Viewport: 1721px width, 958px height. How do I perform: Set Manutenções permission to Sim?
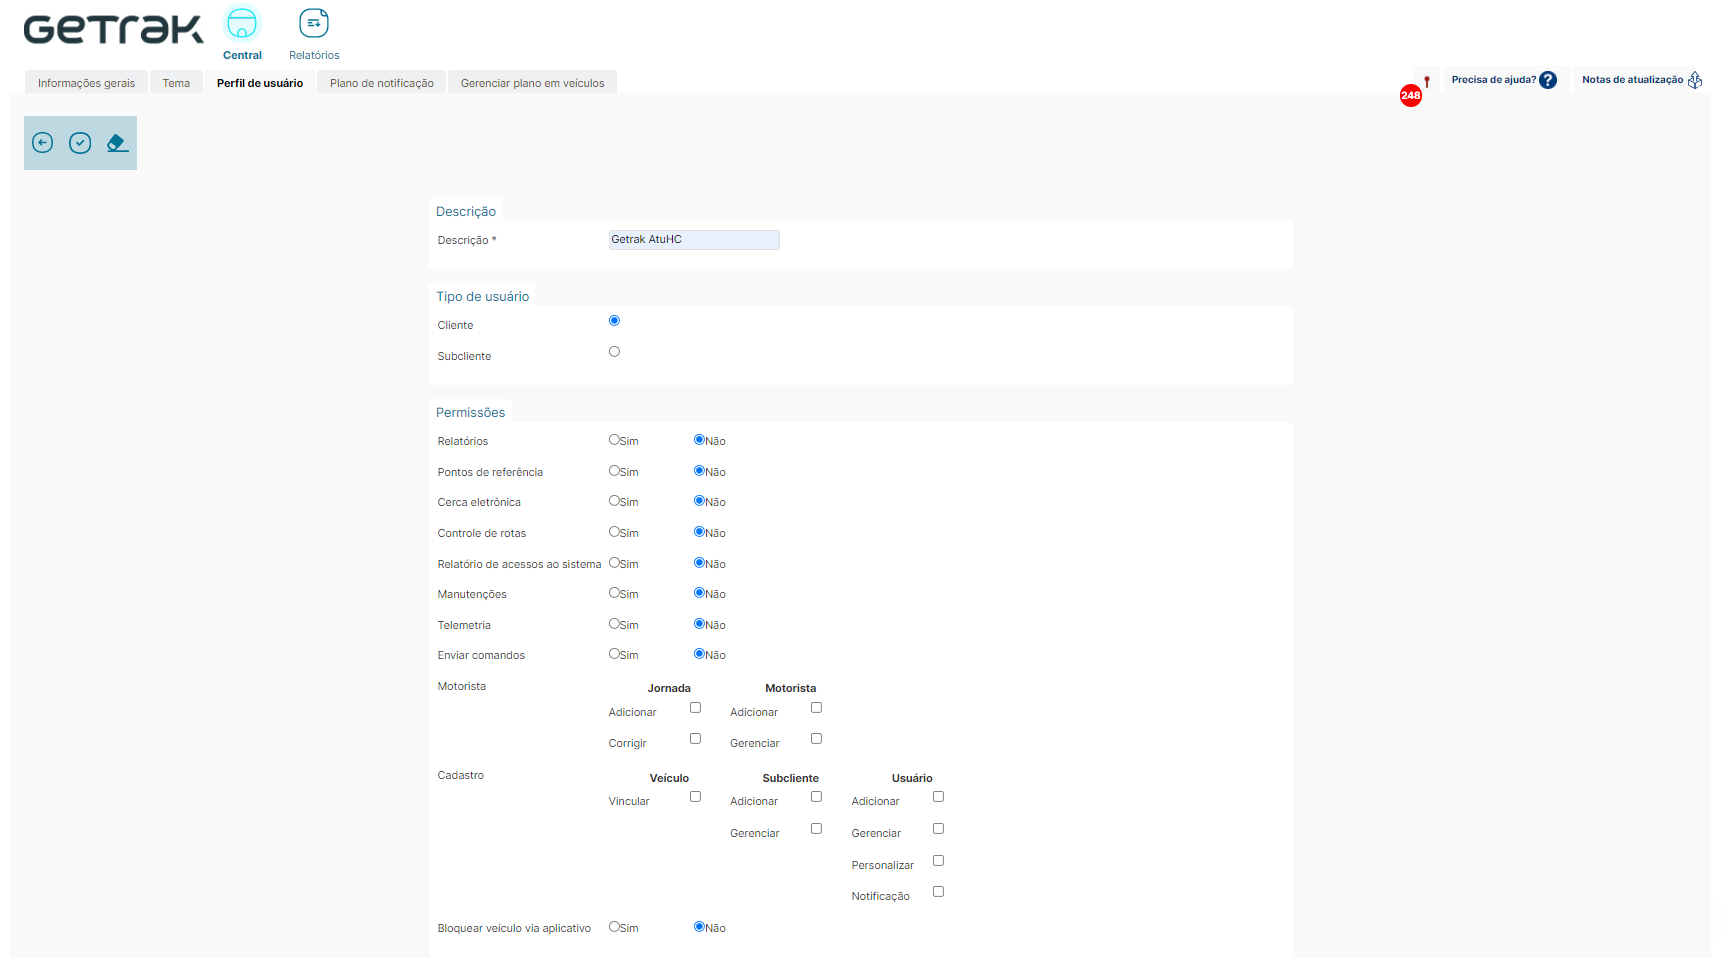(614, 593)
